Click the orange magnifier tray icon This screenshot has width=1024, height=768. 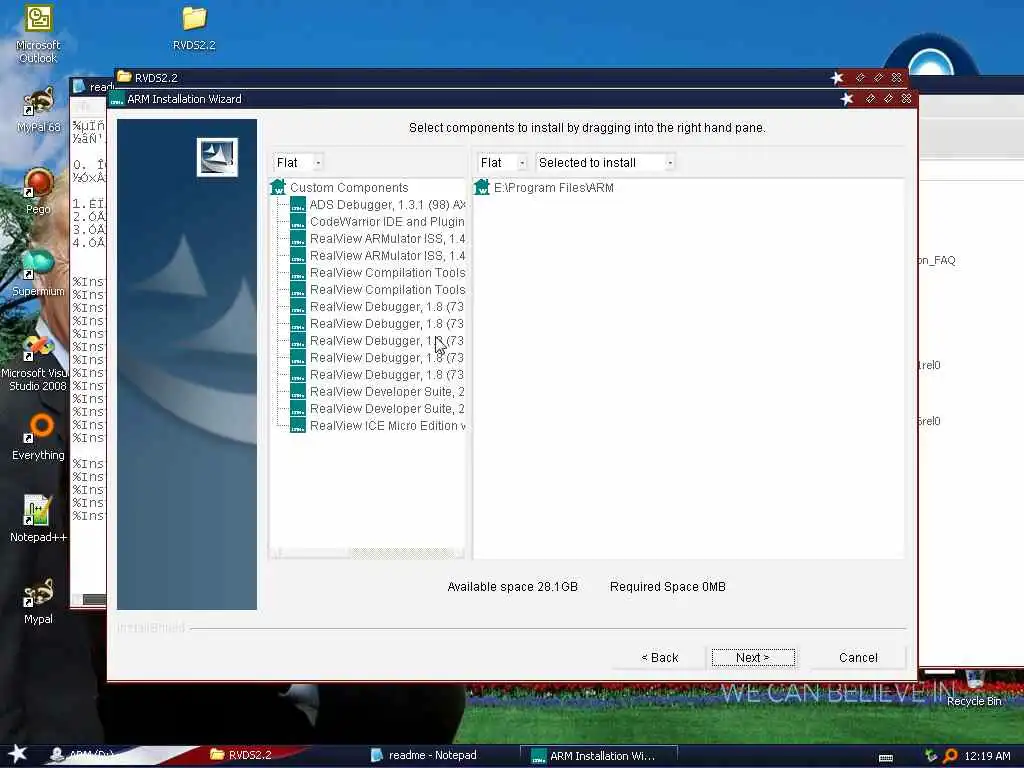pyautogui.click(x=950, y=756)
